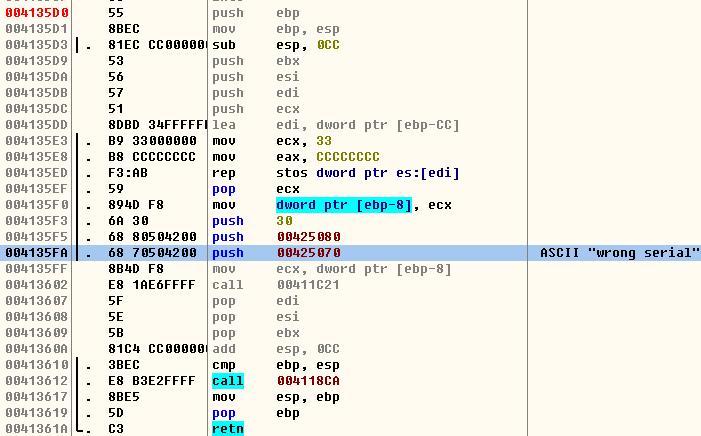This screenshot has width=701, height=436.
Task: Click the sub mnemonic
Action: coord(224,45)
